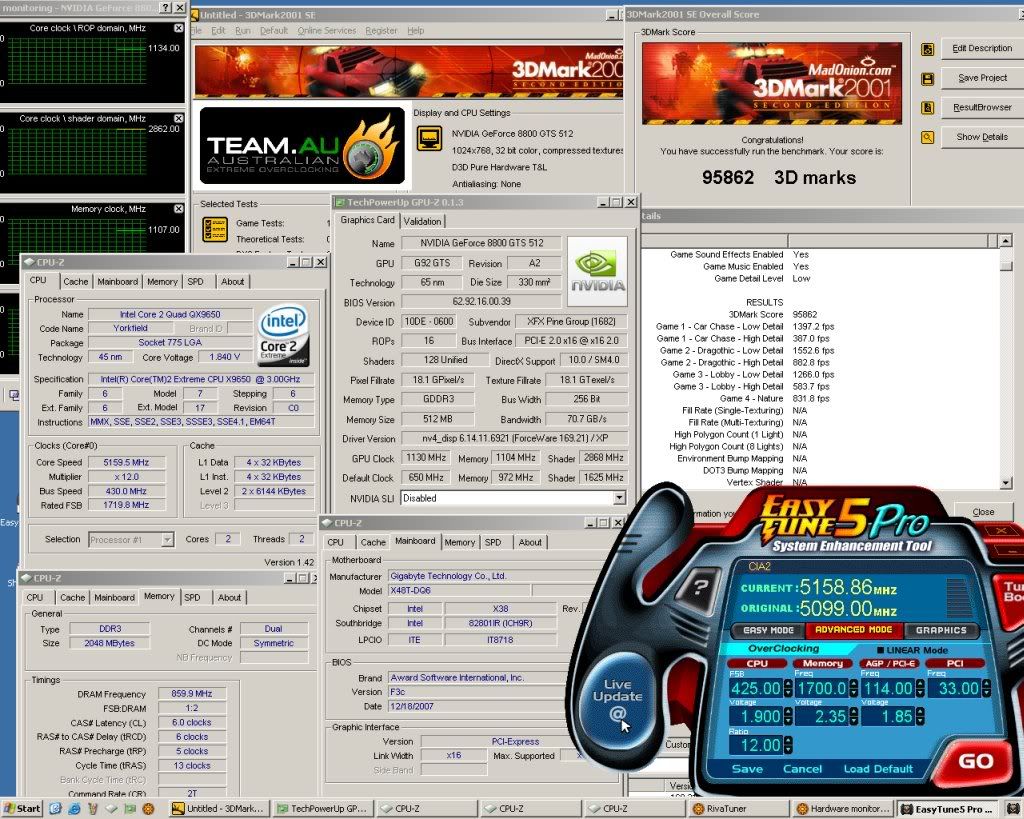This screenshot has width=1024, height=819.
Task: Click the details list scroll-up arrow in 3DMark
Action: [x=1006, y=241]
